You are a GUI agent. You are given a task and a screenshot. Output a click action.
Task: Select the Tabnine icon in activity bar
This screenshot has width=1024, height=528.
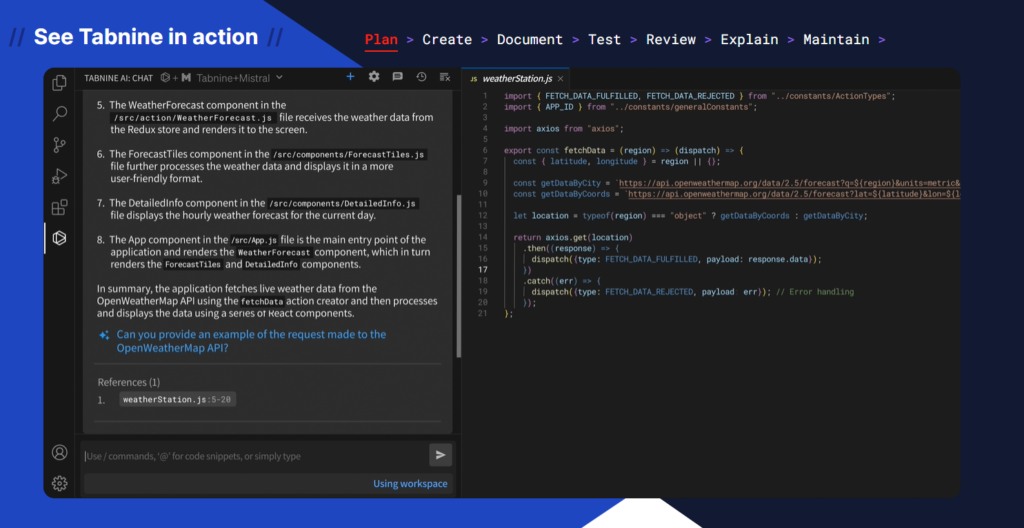point(59,238)
